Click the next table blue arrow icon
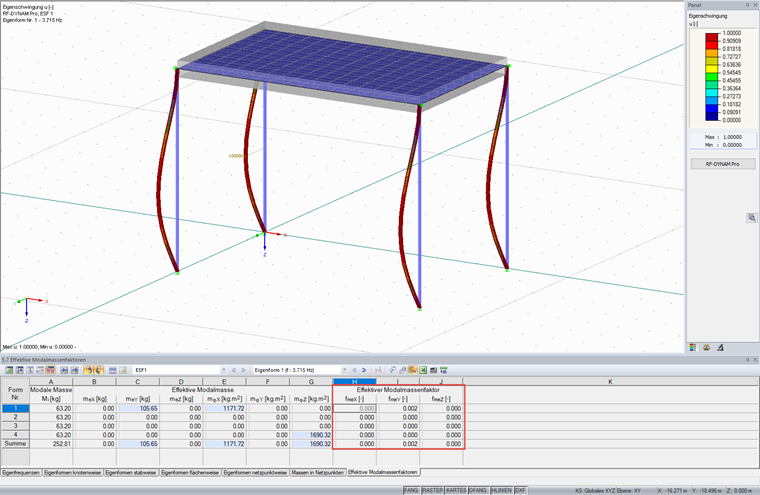This screenshot has width=760, height=495. (x=75, y=370)
